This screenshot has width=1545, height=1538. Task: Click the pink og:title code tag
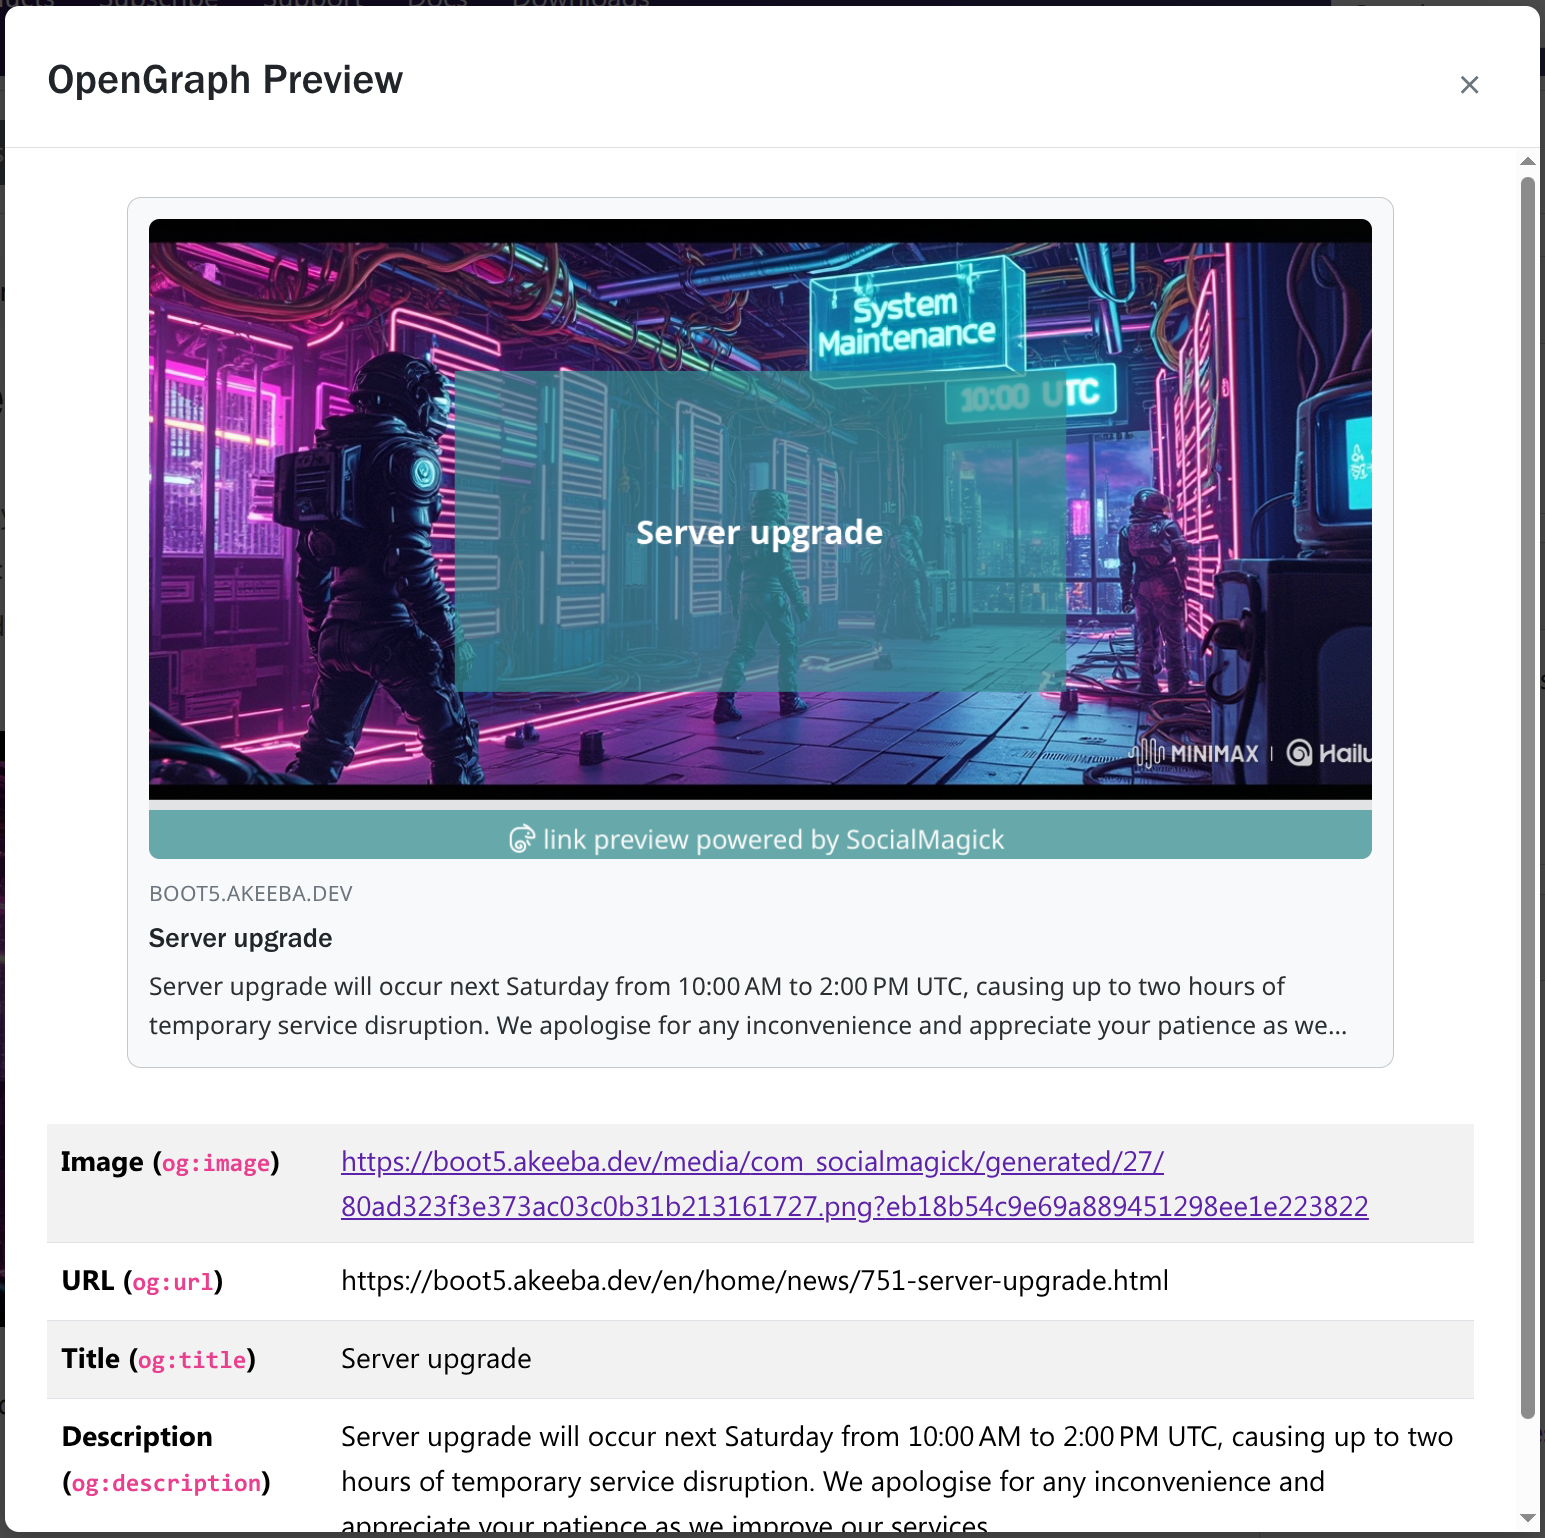[x=192, y=1360]
